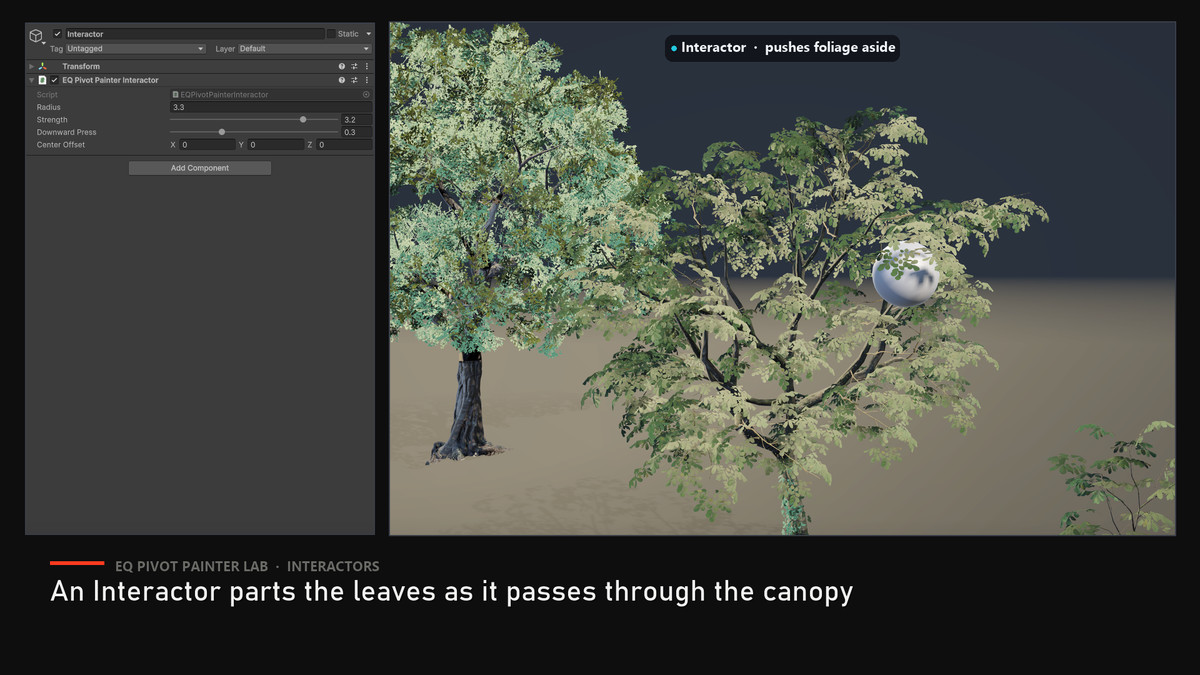
Task: Click the Downward Press slider handle
Action: tap(222, 132)
